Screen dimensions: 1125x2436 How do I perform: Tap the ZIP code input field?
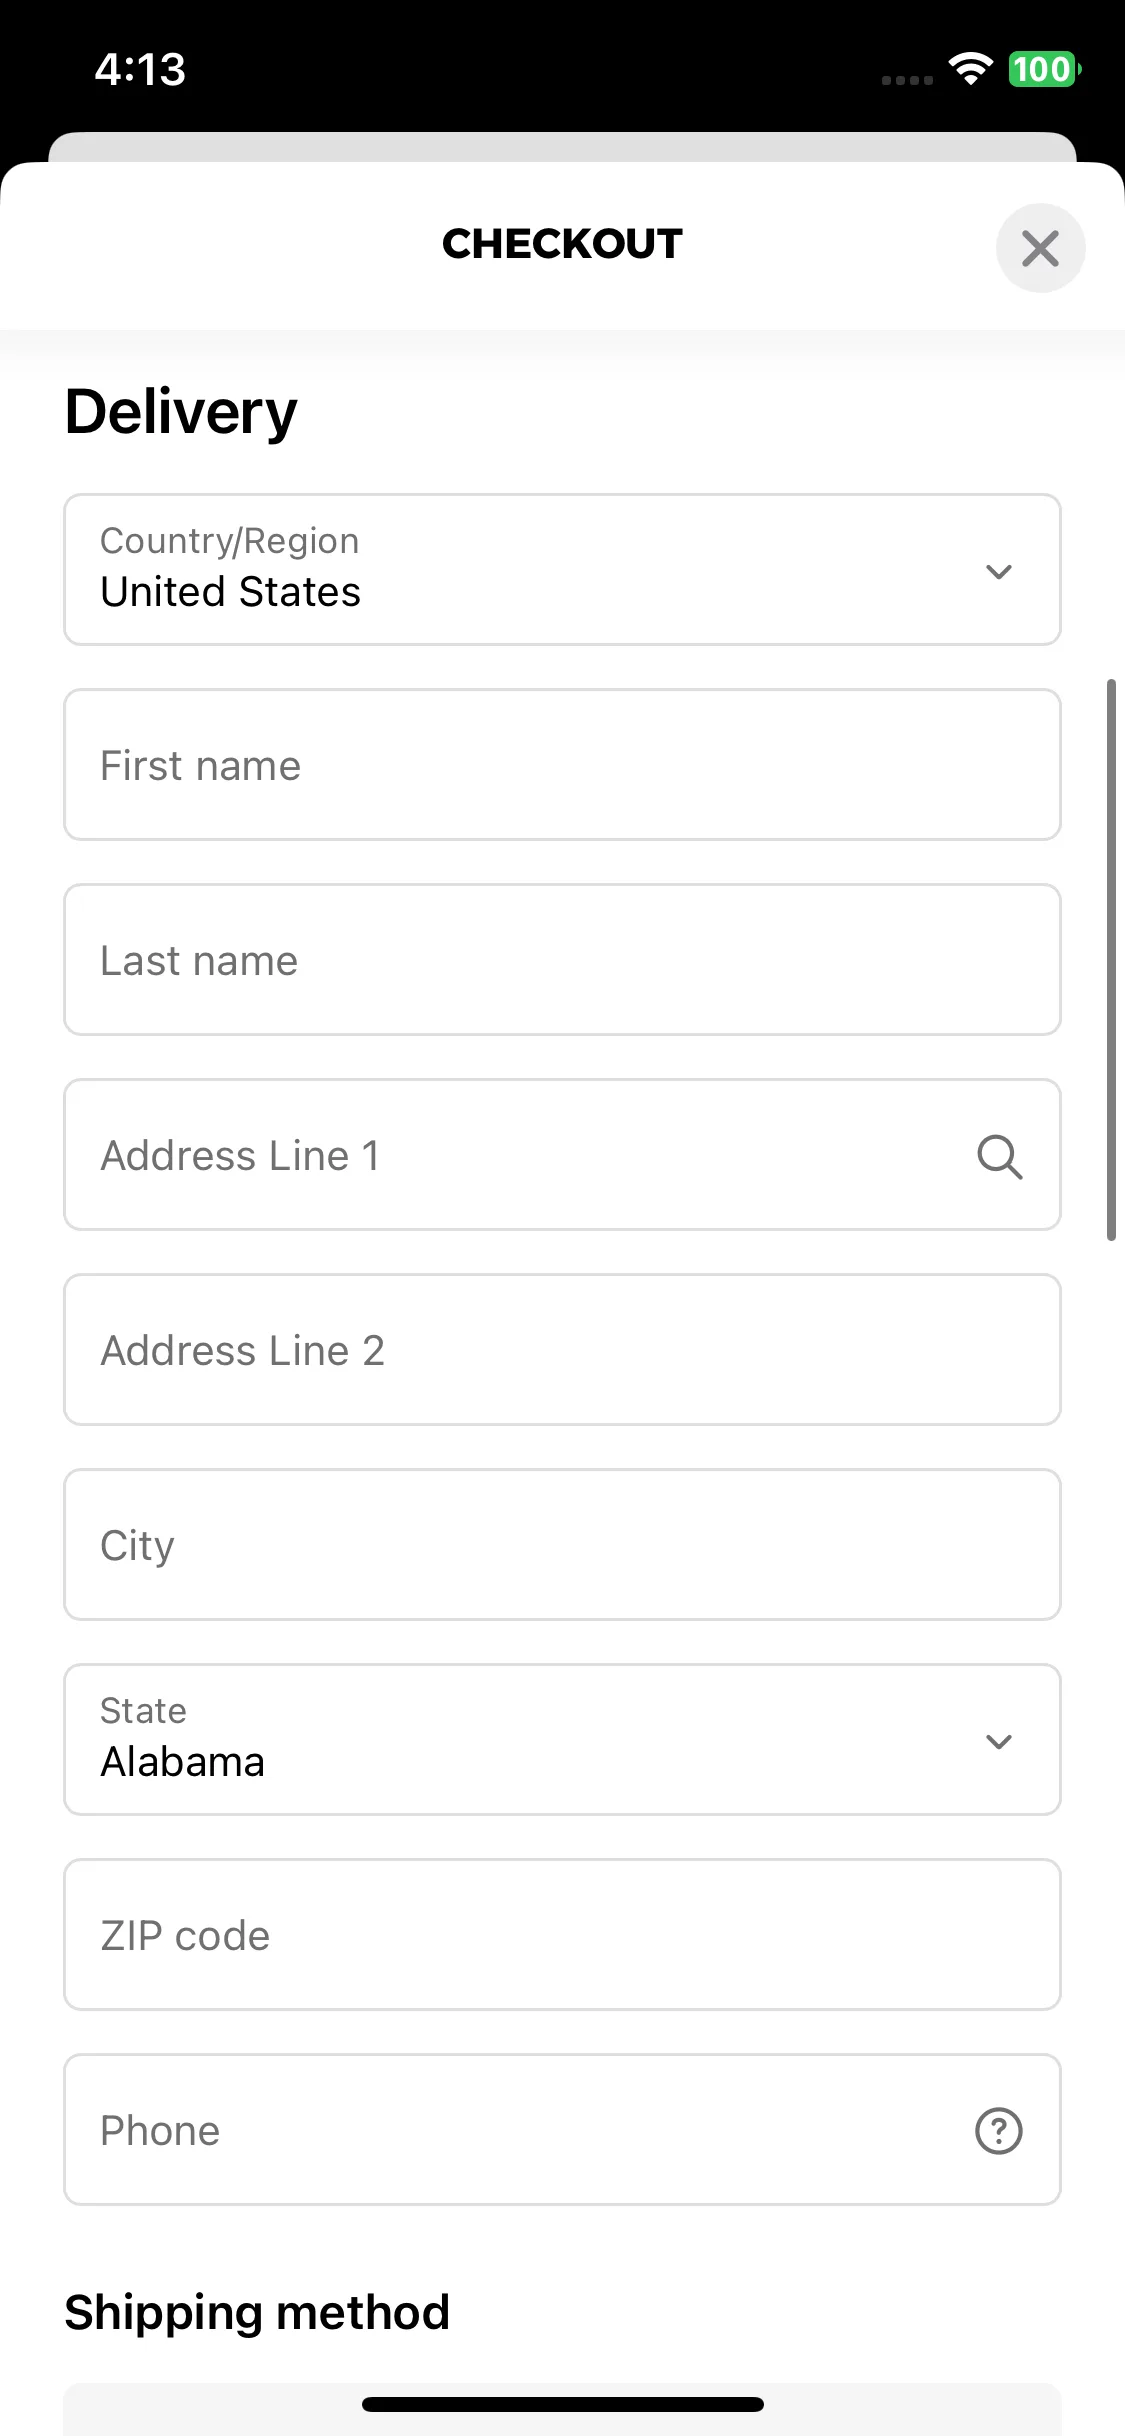tap(562, 1934)
